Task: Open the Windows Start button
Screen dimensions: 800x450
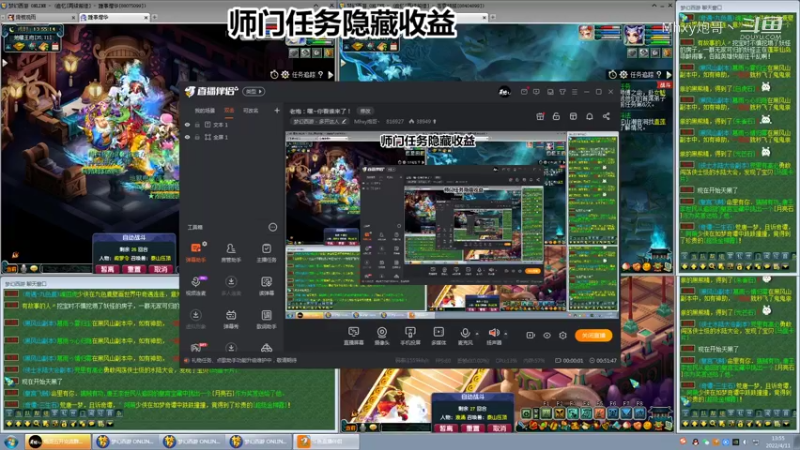Action: coord(11,441)
